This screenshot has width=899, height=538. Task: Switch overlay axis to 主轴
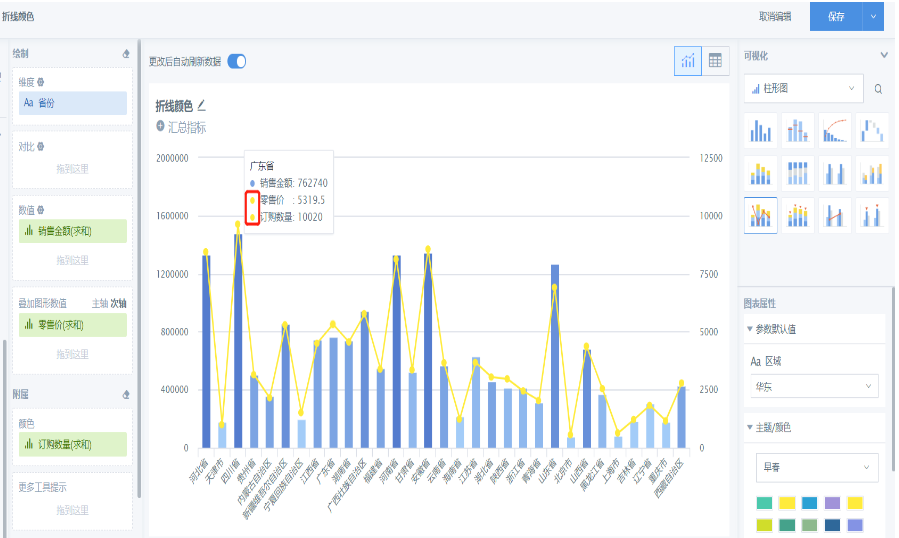100,303
